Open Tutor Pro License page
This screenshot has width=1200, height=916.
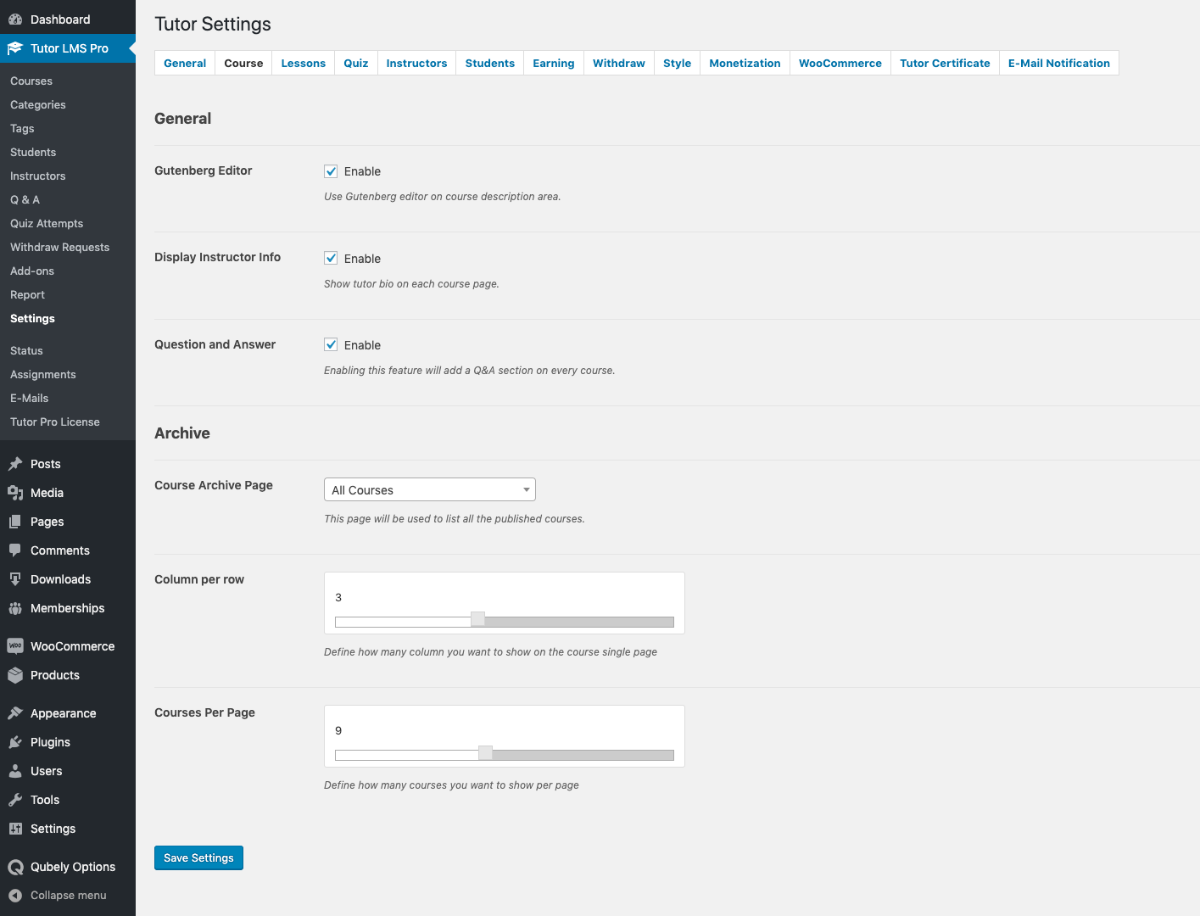click(x=55, y=422)
